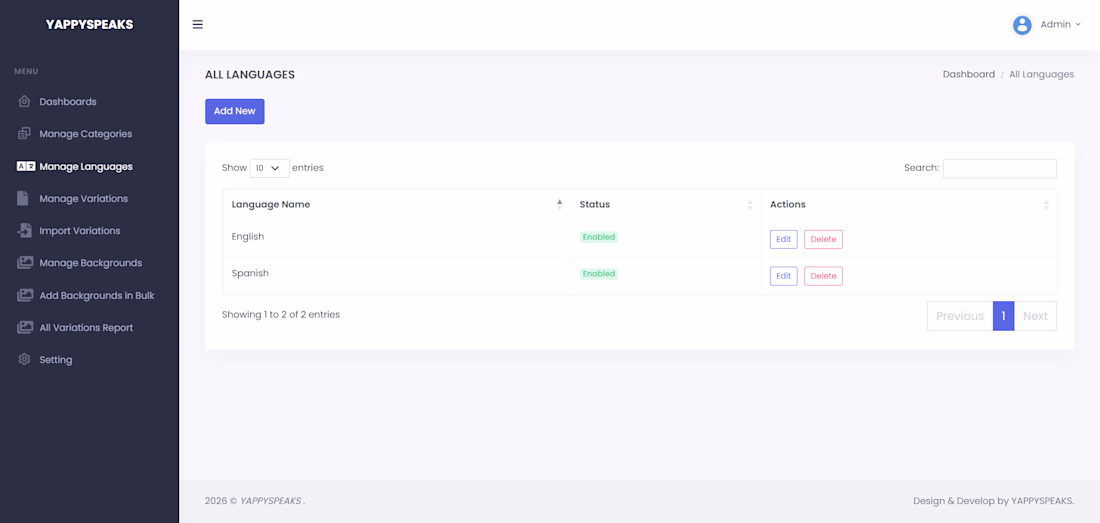Click the Previous pagination button
The image size is (1100, 523).
click(960, 316)
